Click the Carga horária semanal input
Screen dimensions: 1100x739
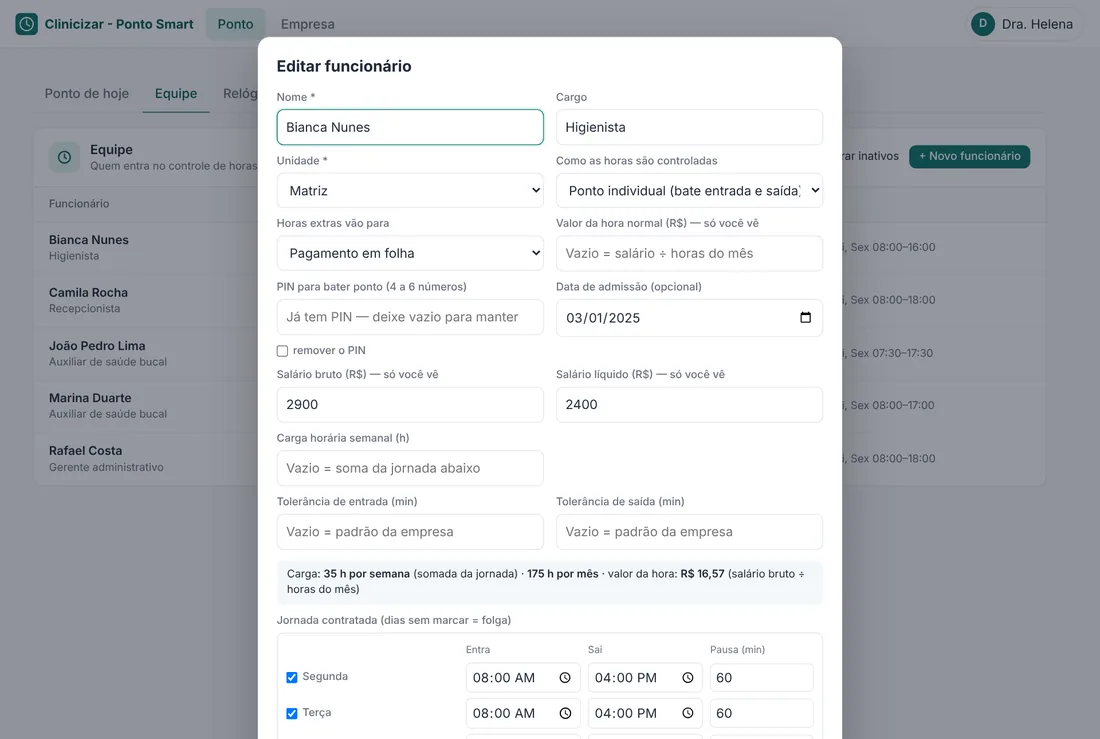click(410, 468)
